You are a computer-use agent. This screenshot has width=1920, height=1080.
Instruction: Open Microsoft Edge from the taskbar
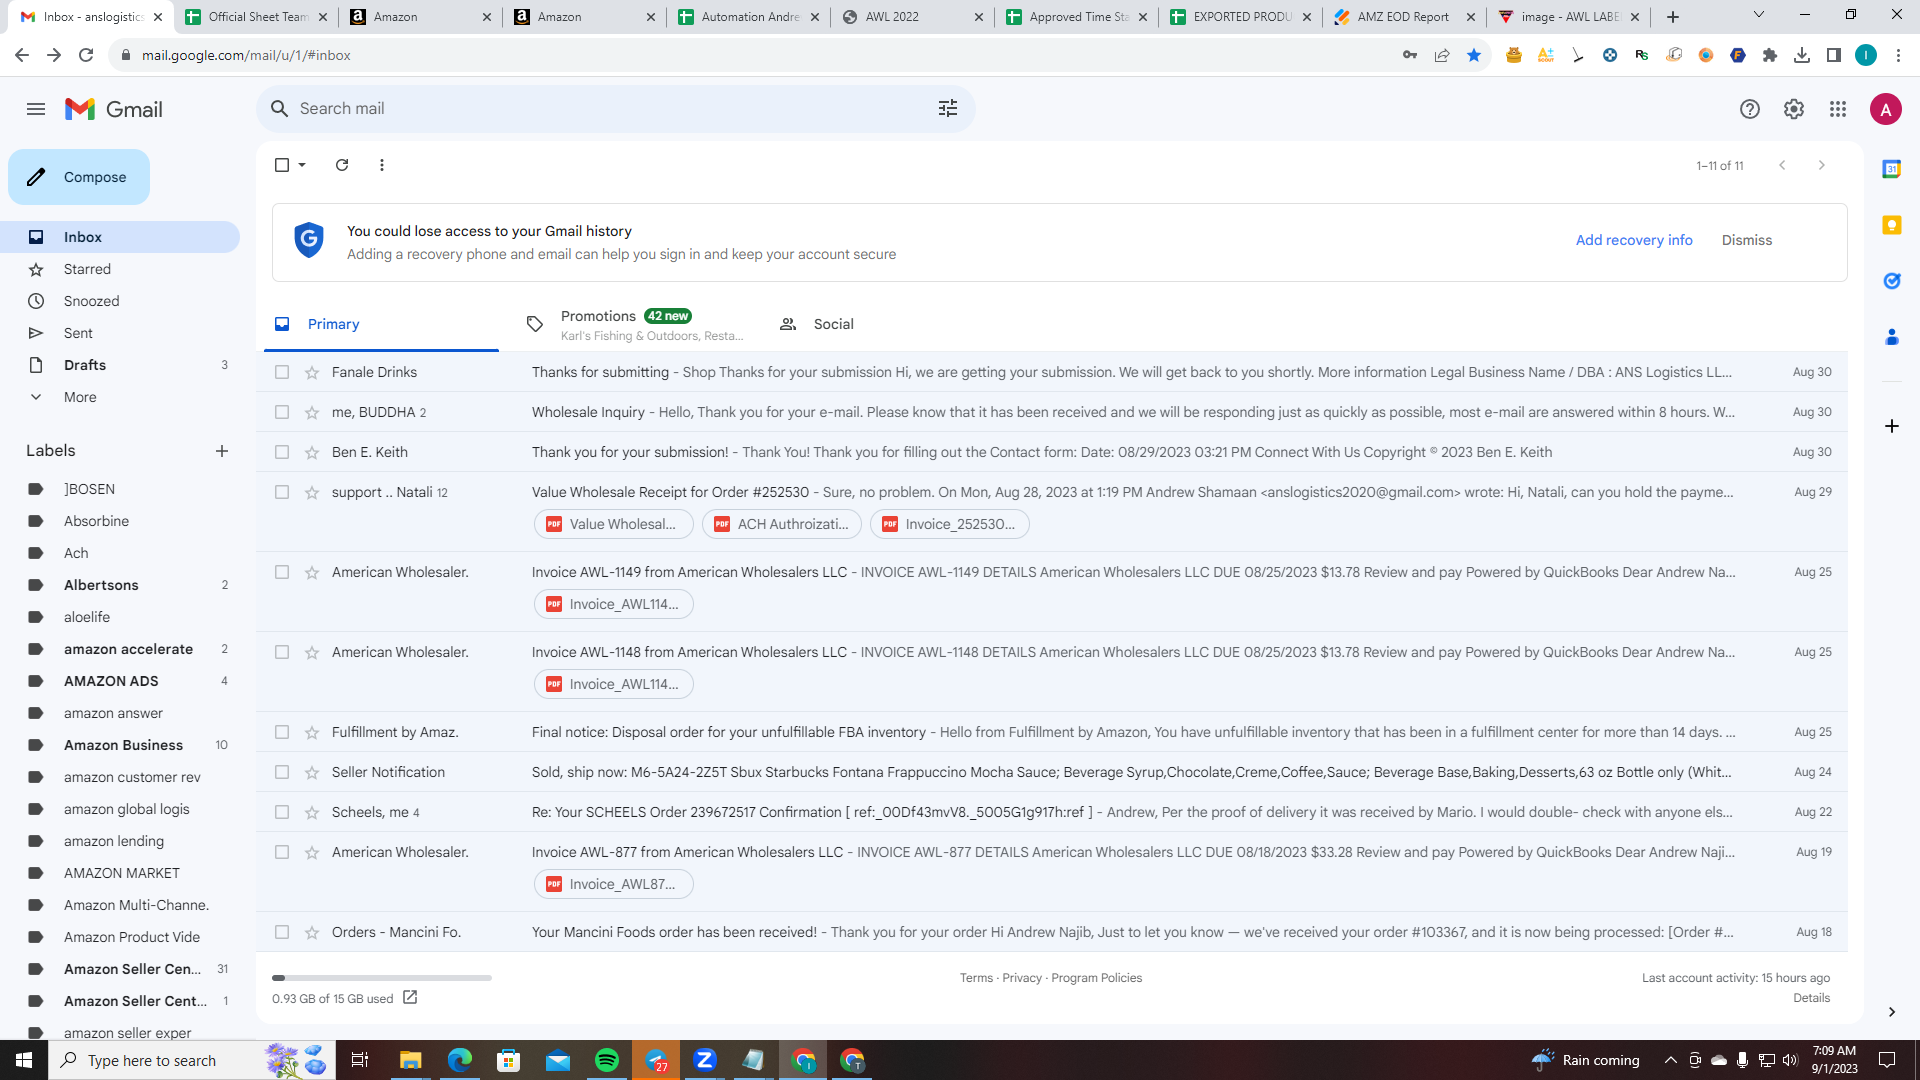[460, 1060]
